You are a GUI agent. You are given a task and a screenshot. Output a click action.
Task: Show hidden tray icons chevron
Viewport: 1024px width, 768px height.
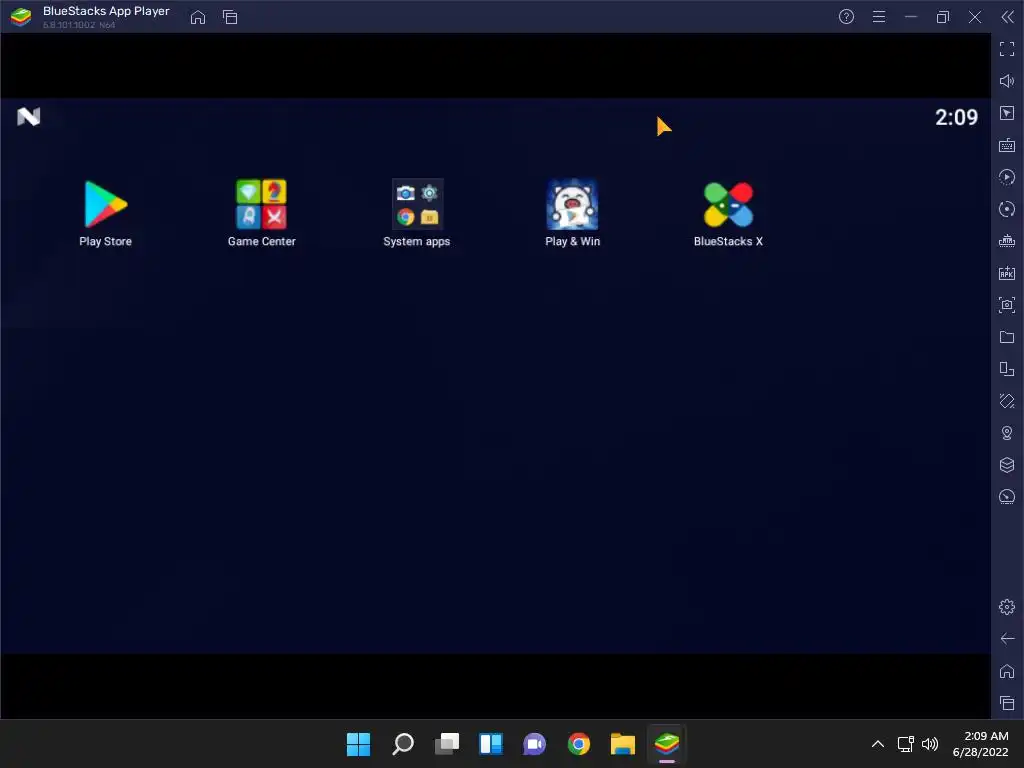point(878,744)
